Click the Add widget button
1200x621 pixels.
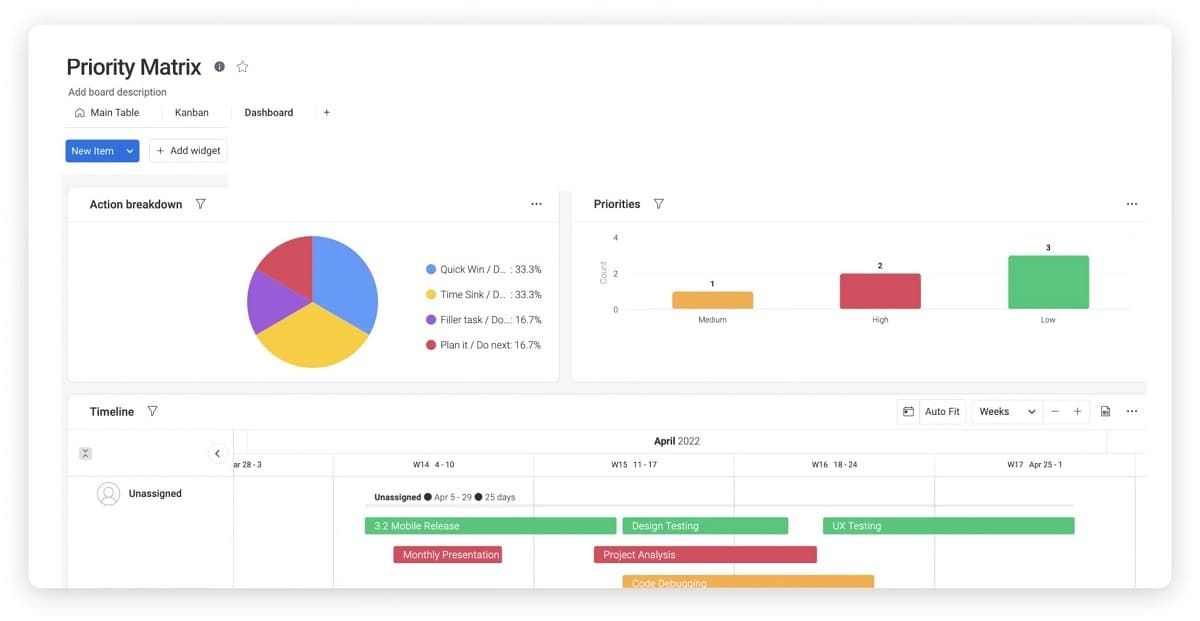coord(188,150)
